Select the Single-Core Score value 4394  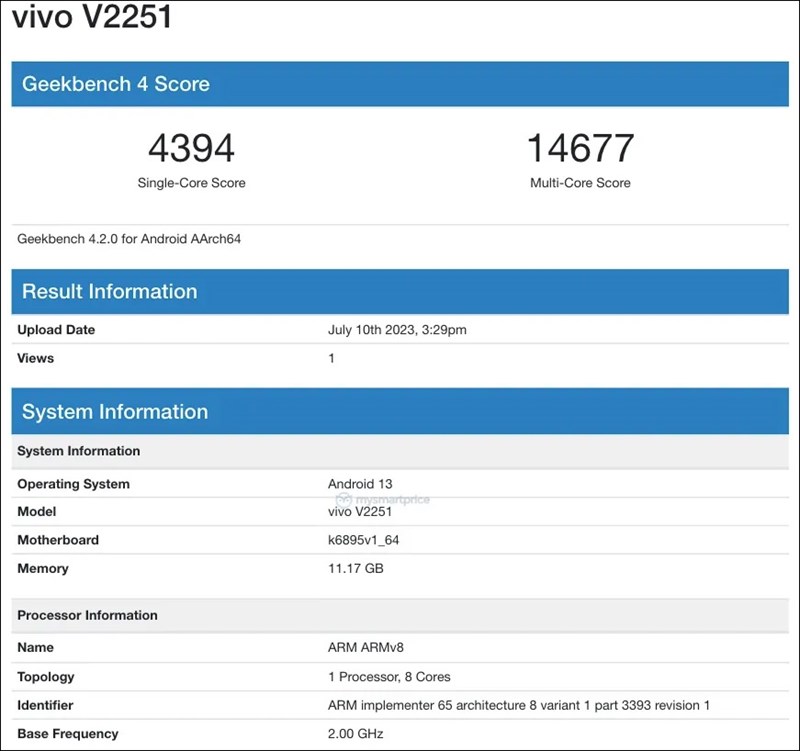coord(189,147)
